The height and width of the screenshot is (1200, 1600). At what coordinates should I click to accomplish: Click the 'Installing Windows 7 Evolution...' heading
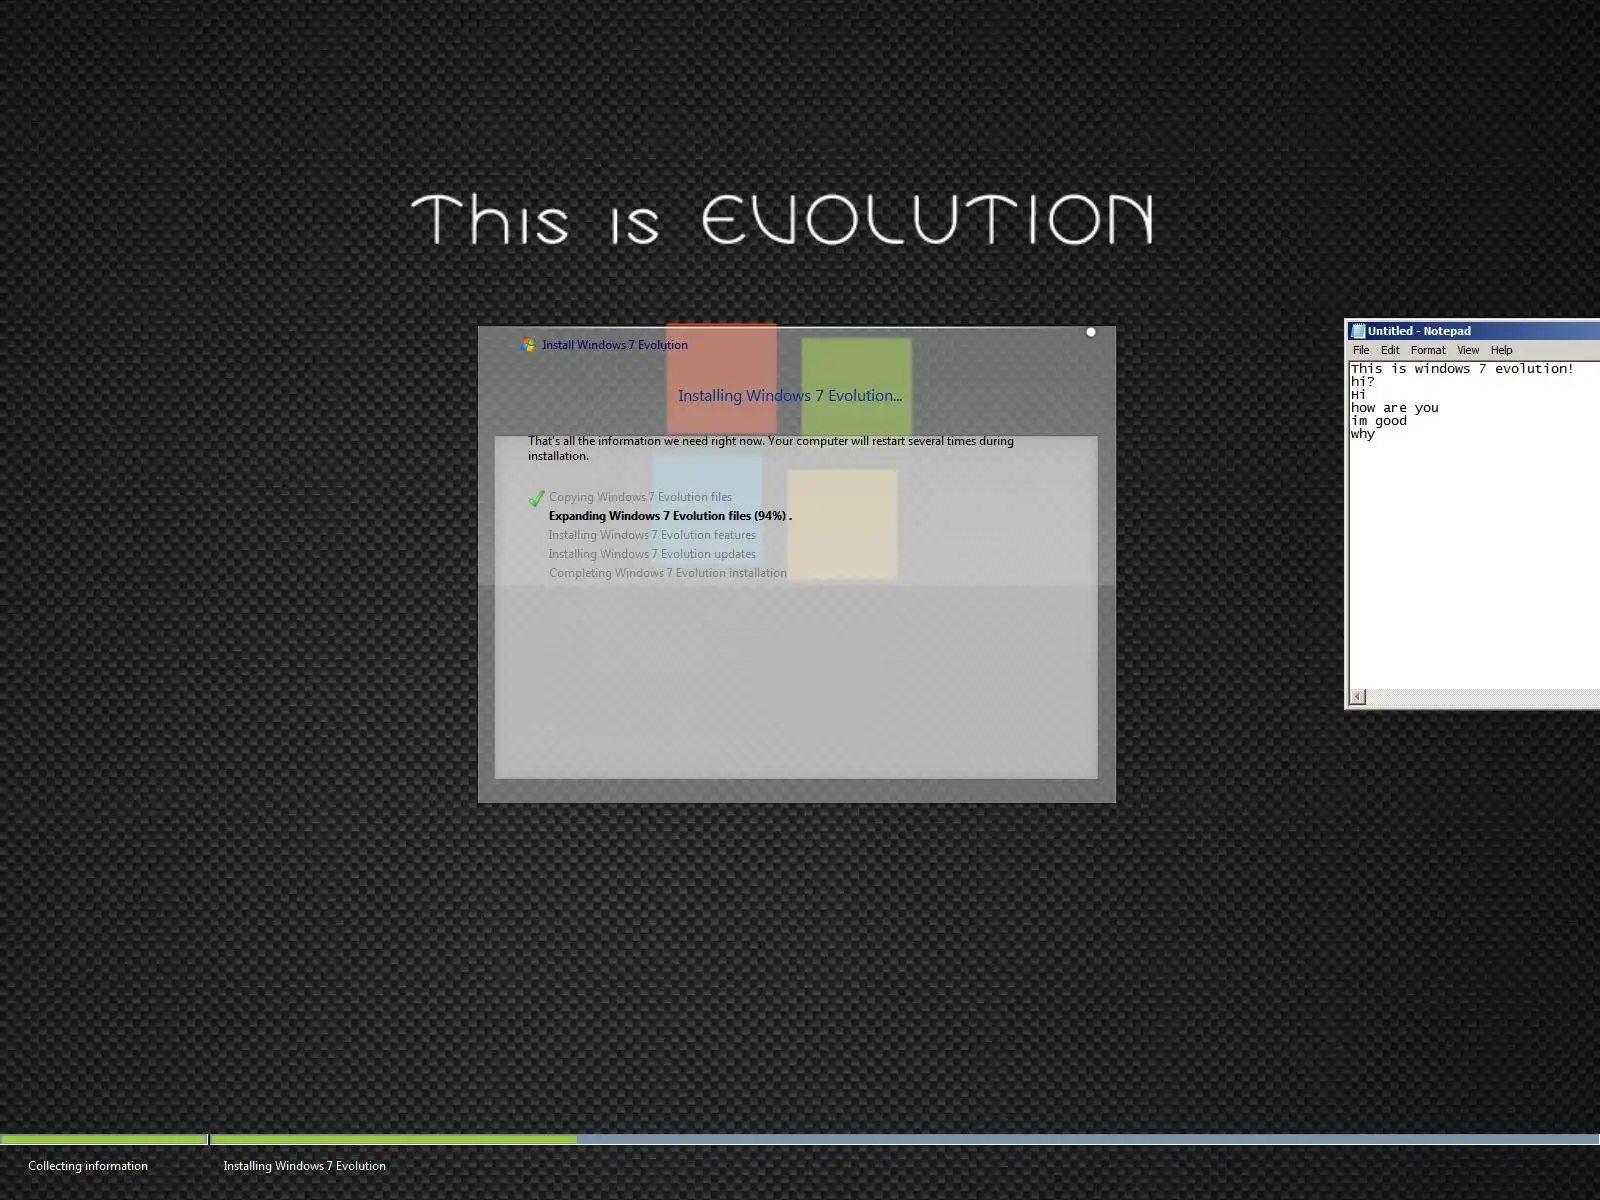[790, 396]
